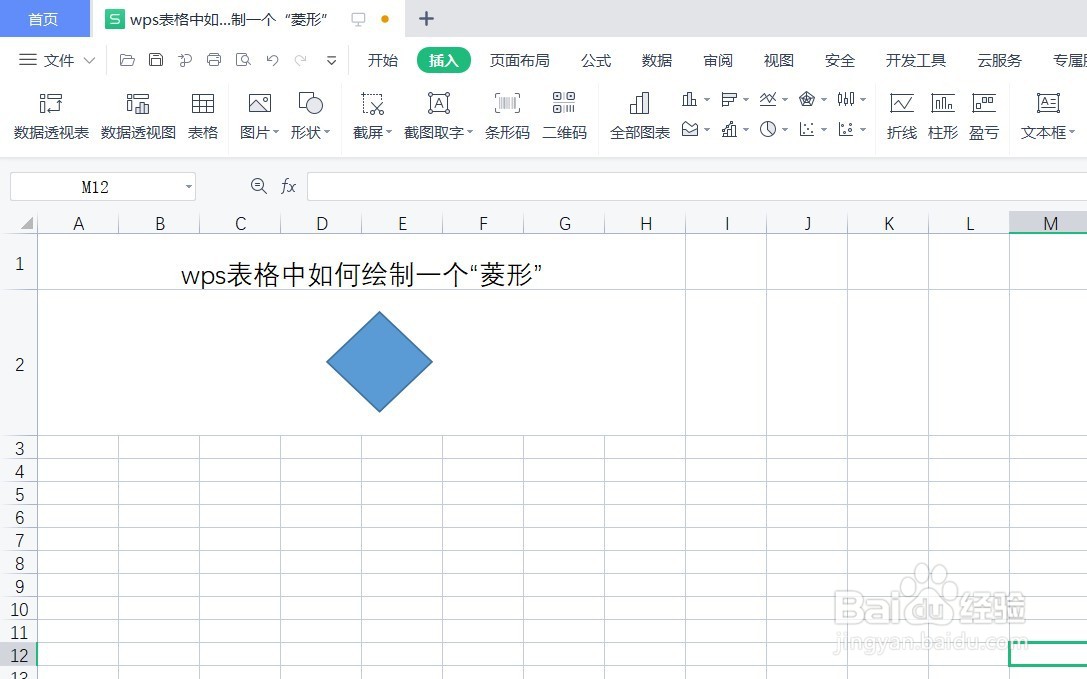Switch to the 云服务 tab
1087x679 pixels.
(999, 60)
